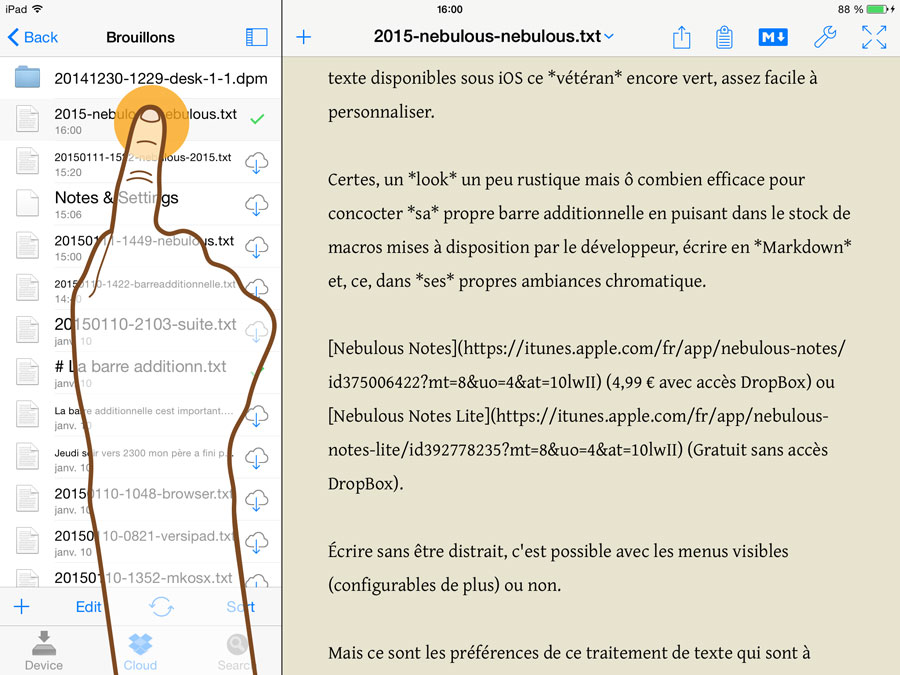Screen dimensions: 900x675
Task: Open the document title dropdown
Action: click(x=494, y=36)
